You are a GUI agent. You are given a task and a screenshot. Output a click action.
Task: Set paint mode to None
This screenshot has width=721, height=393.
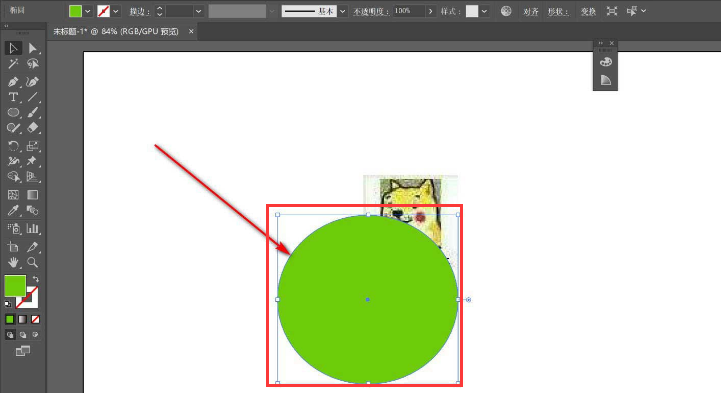[x=35, y=319]
